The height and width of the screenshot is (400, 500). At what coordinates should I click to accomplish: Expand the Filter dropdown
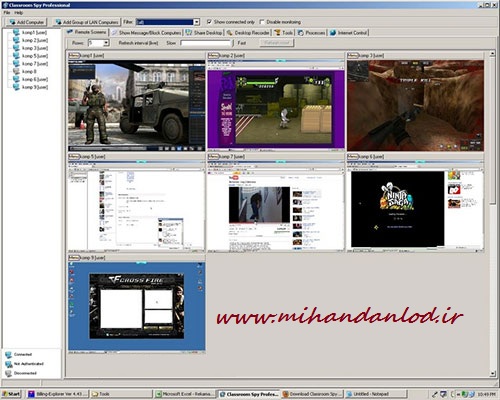pos(197,22)
